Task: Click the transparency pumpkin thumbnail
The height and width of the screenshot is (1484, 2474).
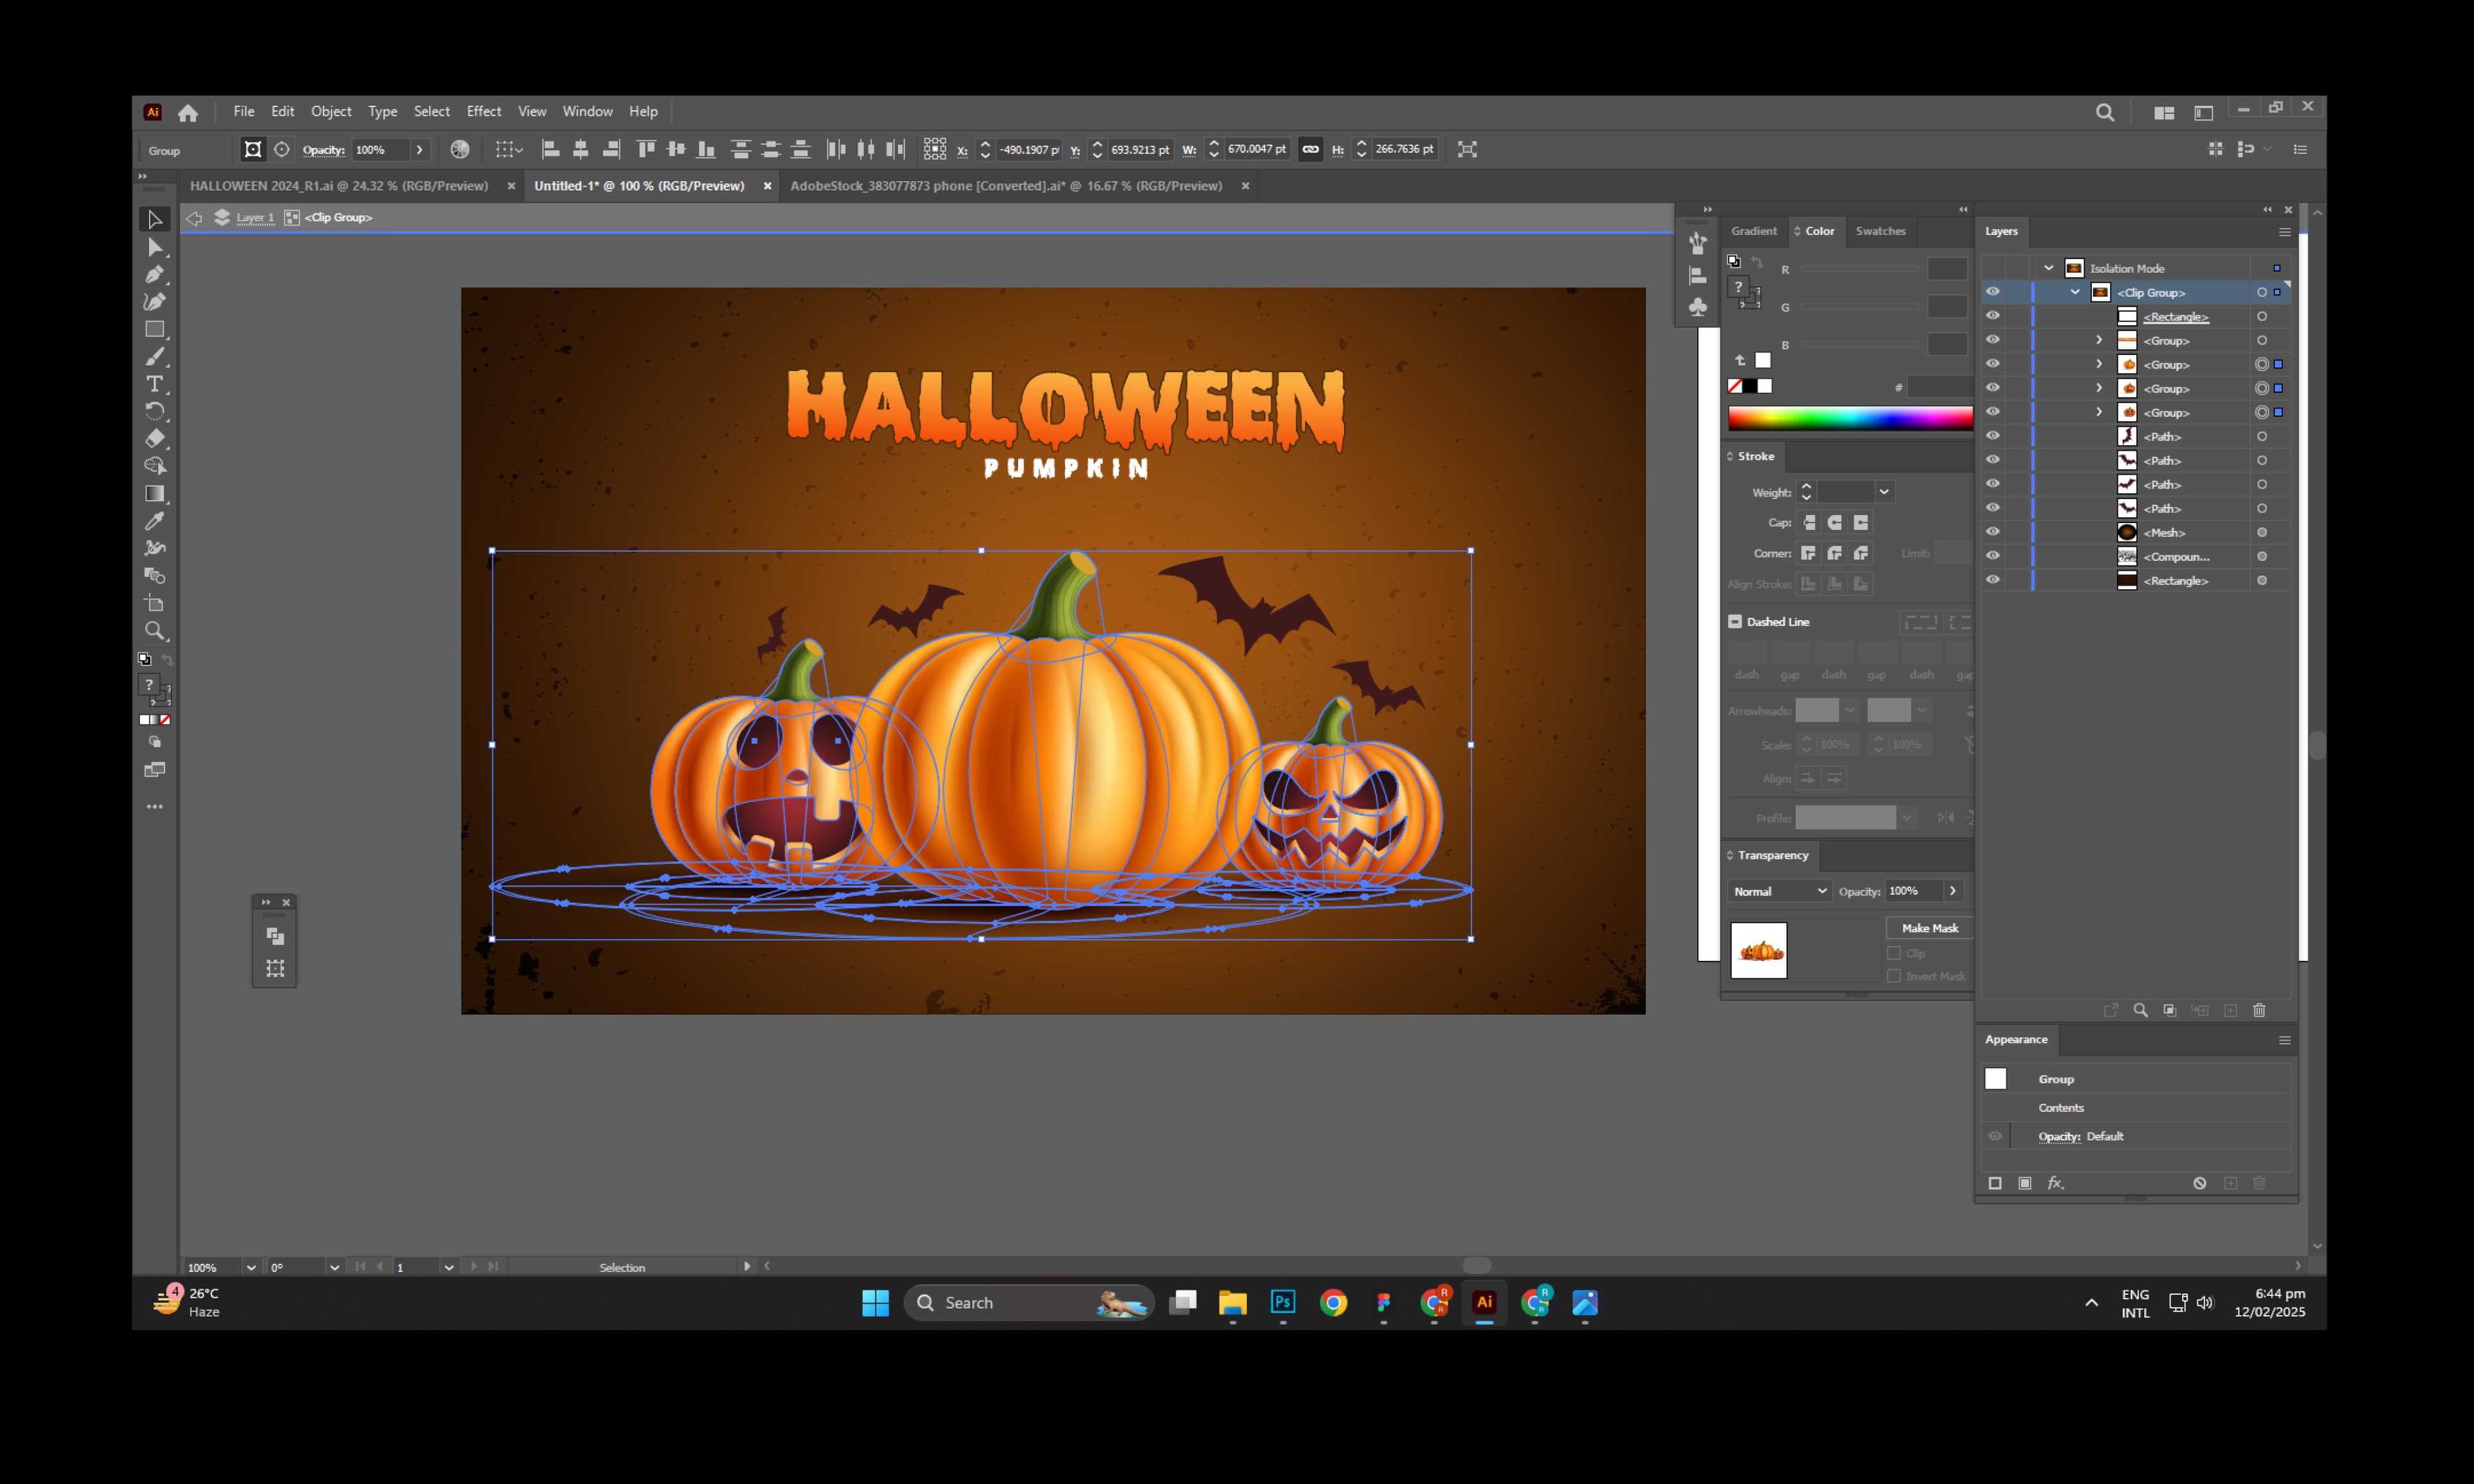Action: tap(1759, 950)
